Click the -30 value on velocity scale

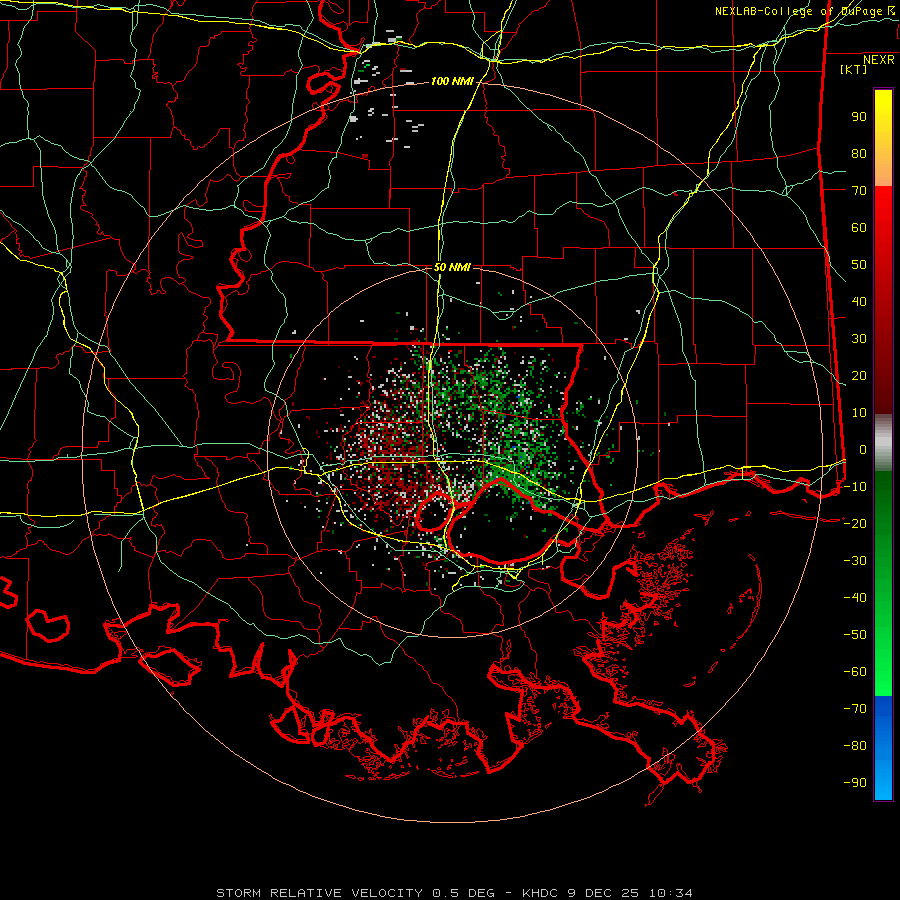point(855,561)
